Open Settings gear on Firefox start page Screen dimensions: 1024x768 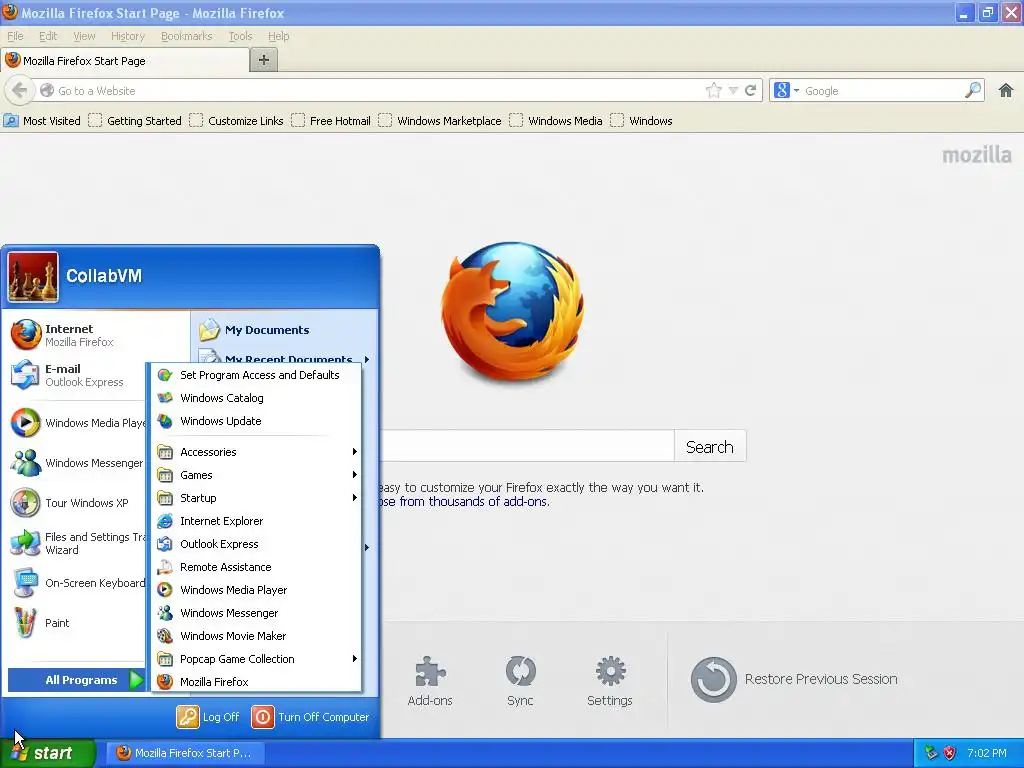click(610, 681)
